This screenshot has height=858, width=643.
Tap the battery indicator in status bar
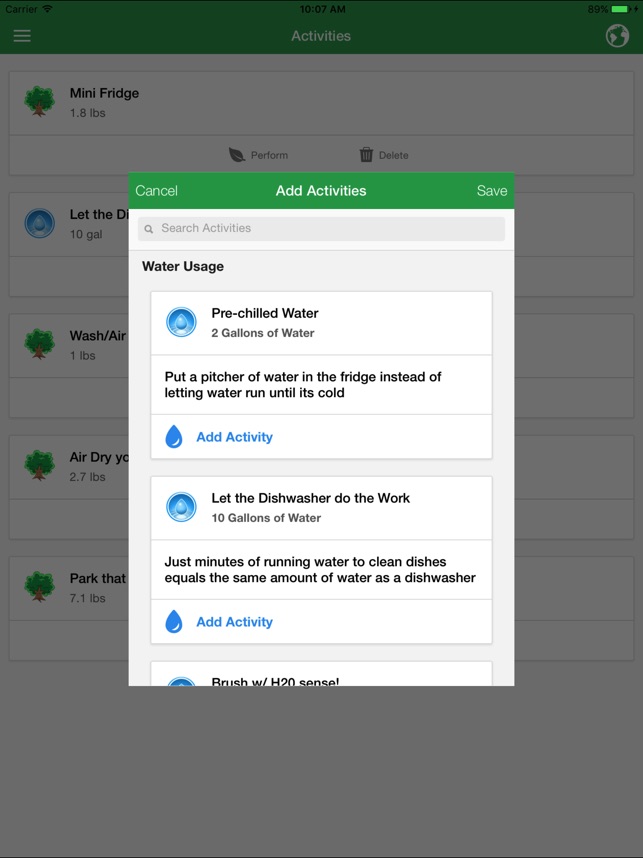pos(622,9)
